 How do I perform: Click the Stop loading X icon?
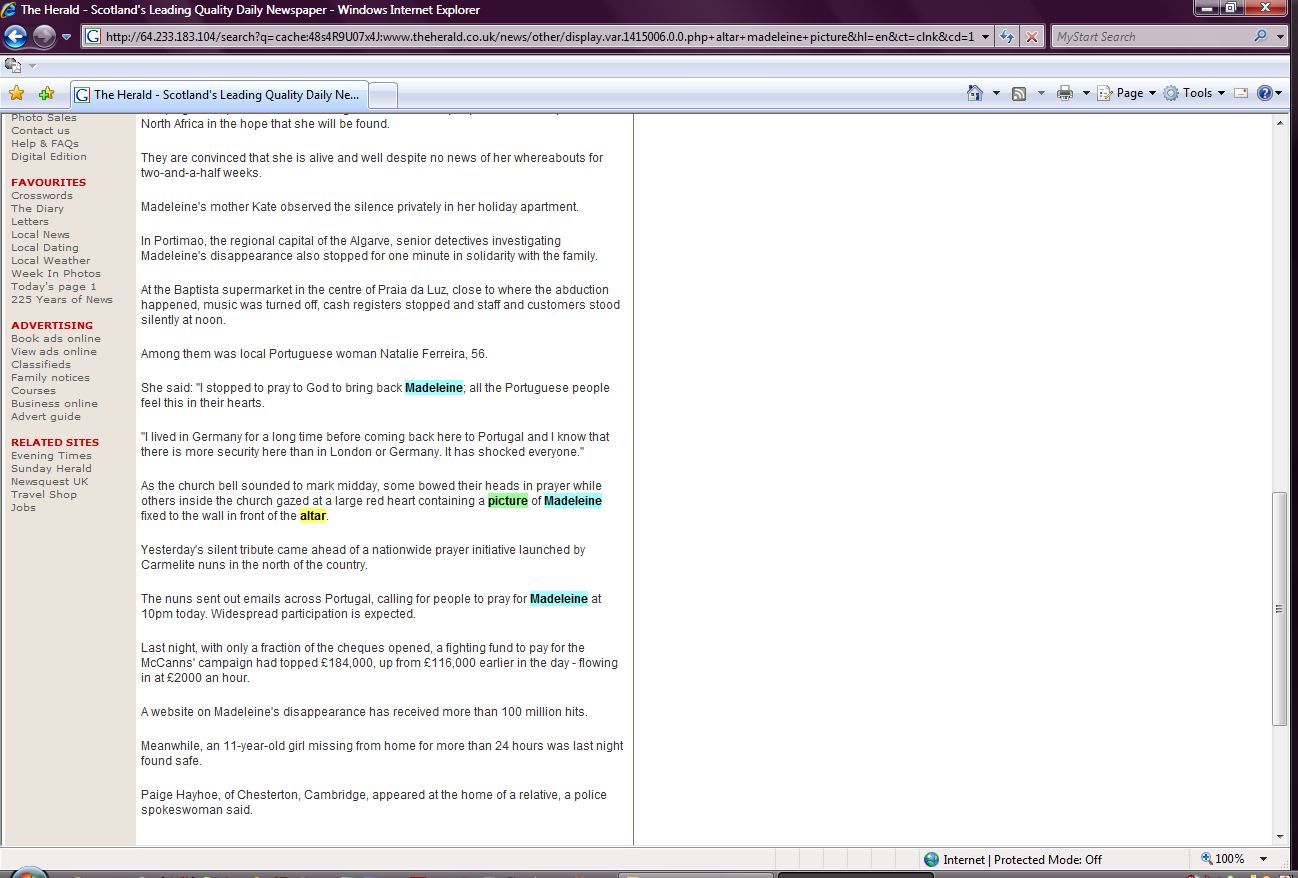(x=1032, y=37)
